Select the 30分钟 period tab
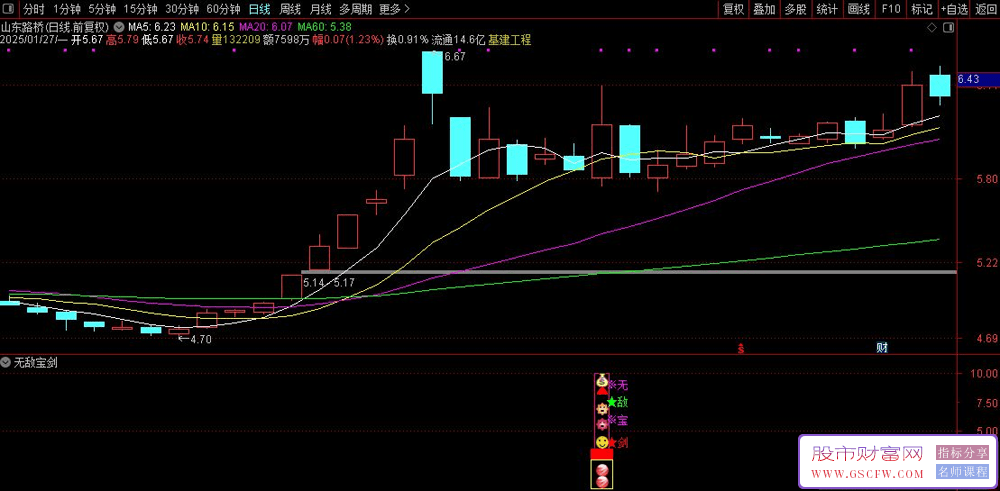The width and height of the screenshot is (1000, 491). click(181, 9)
